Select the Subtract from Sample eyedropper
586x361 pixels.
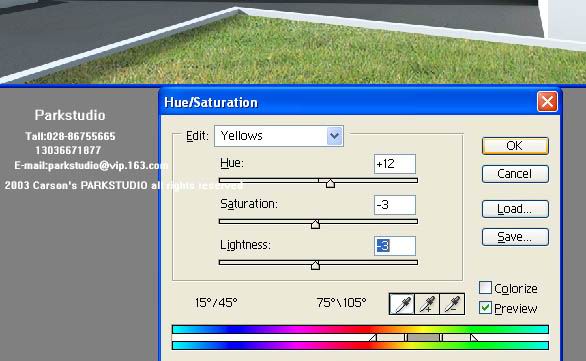click(x=452, y=304)
